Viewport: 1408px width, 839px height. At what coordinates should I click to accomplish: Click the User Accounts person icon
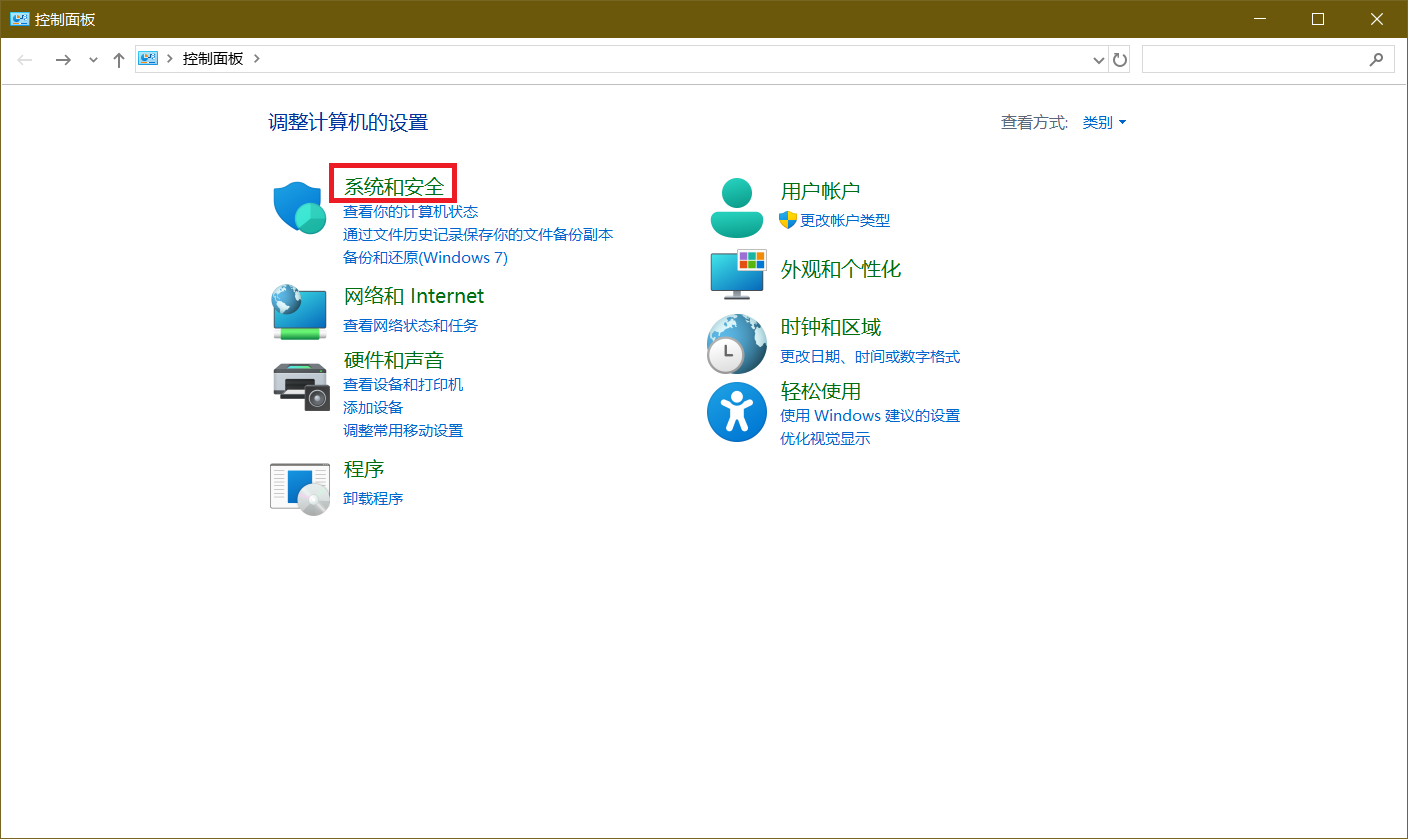(737, 207)
